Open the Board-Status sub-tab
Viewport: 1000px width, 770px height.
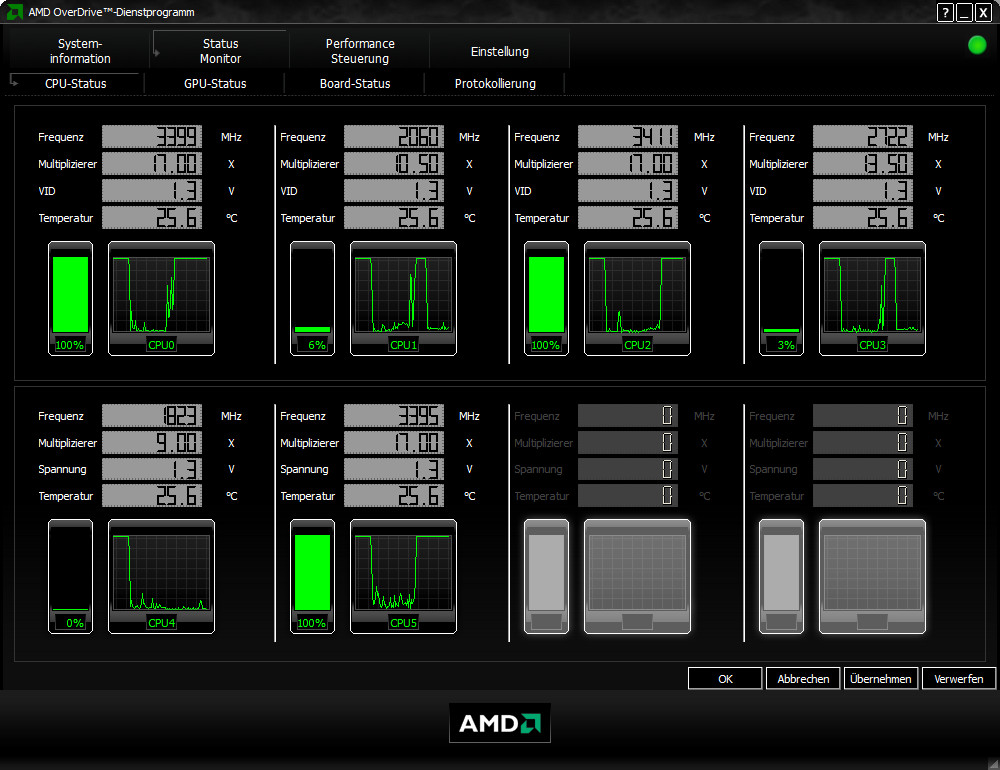tap(355, 84)
